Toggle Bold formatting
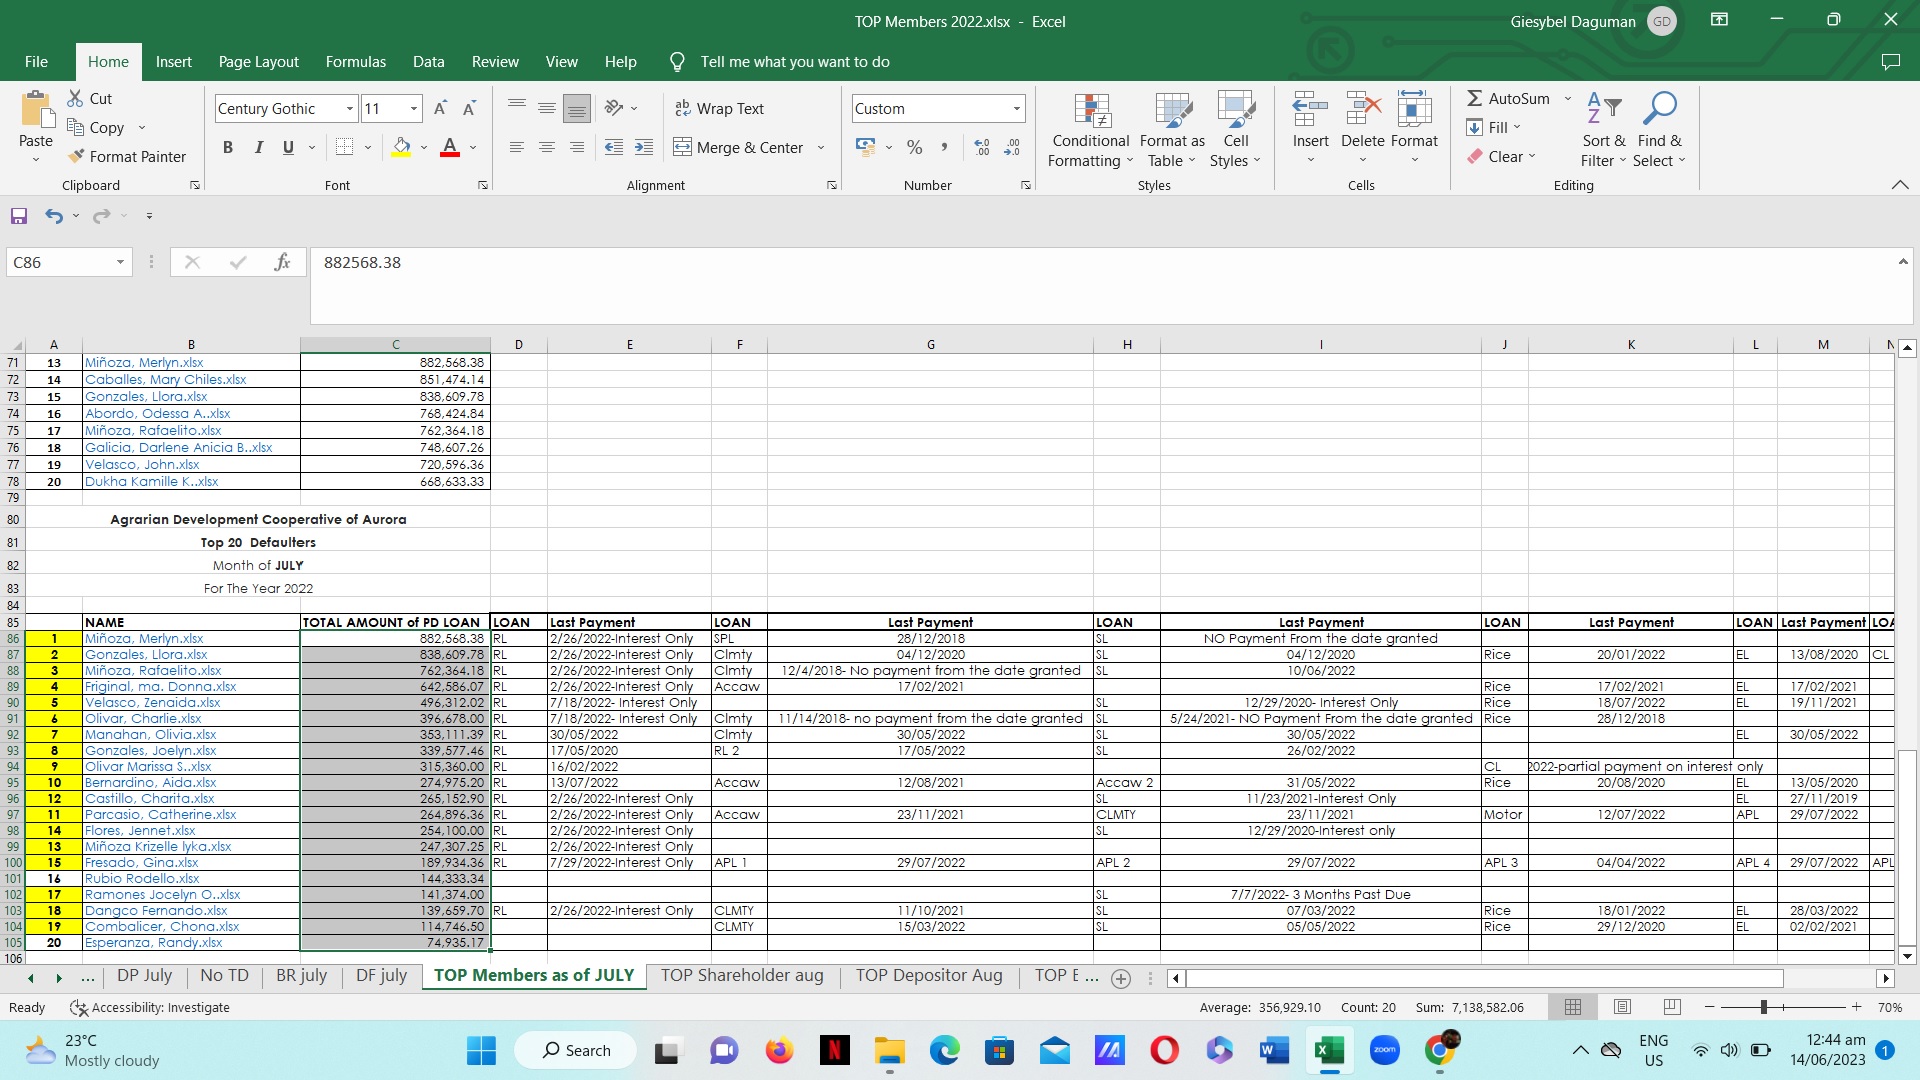This screenshot has height=1080, width=1920. (x=228, y=147)
